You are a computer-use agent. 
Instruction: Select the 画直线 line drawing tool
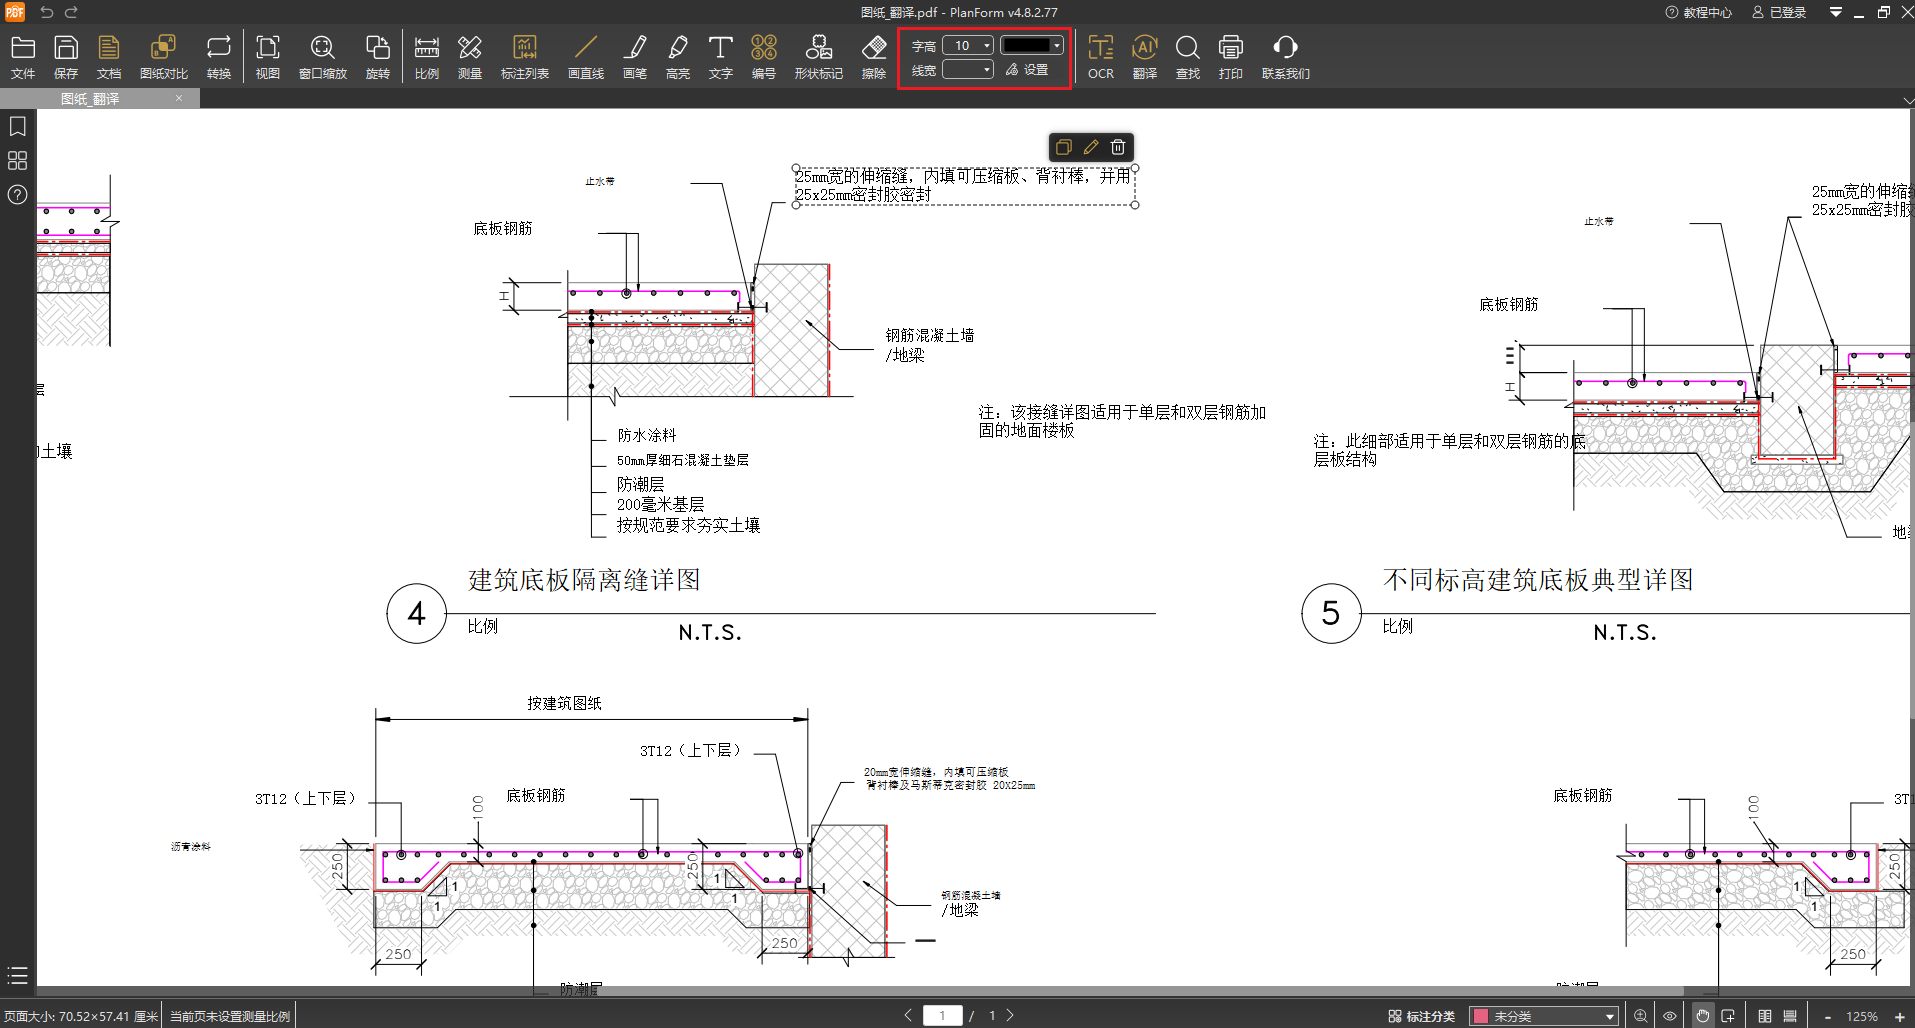point(585,57)
